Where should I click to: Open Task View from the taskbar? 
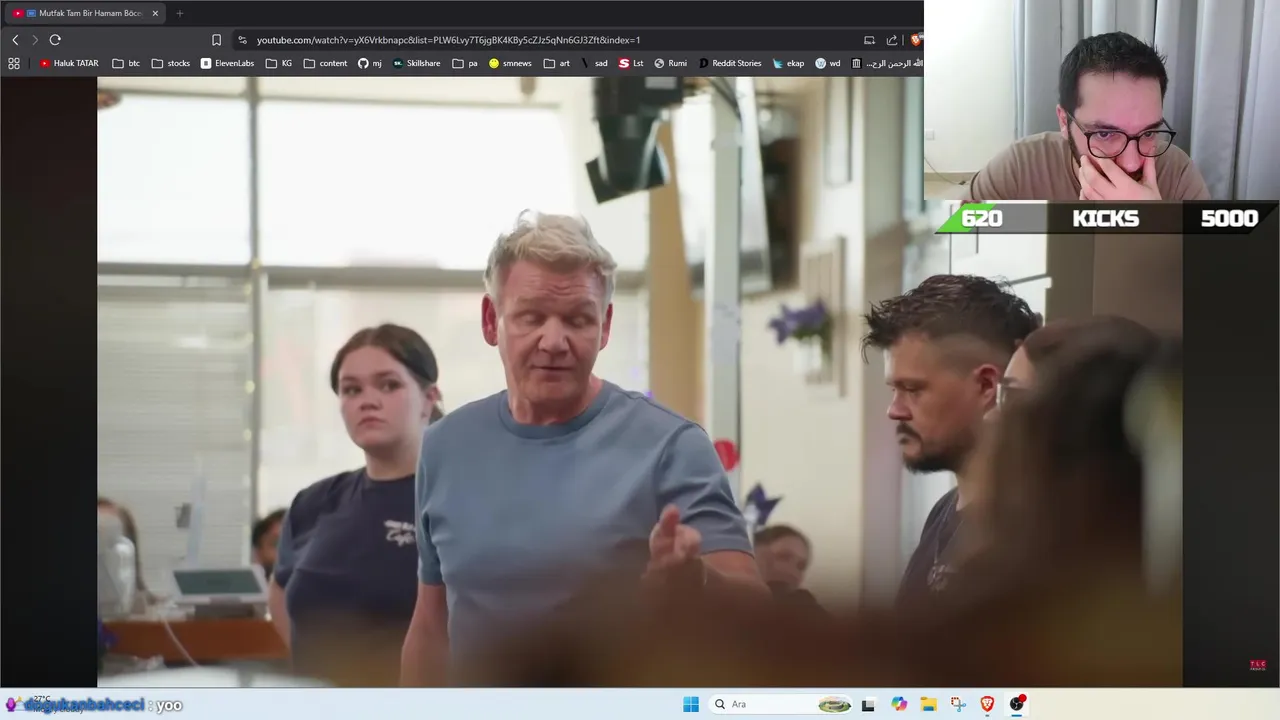point(868,704)
